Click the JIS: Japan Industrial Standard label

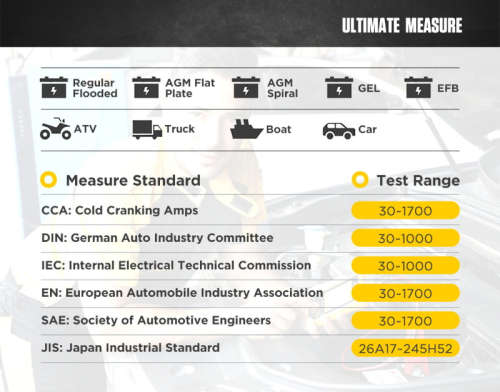[130, 348]
